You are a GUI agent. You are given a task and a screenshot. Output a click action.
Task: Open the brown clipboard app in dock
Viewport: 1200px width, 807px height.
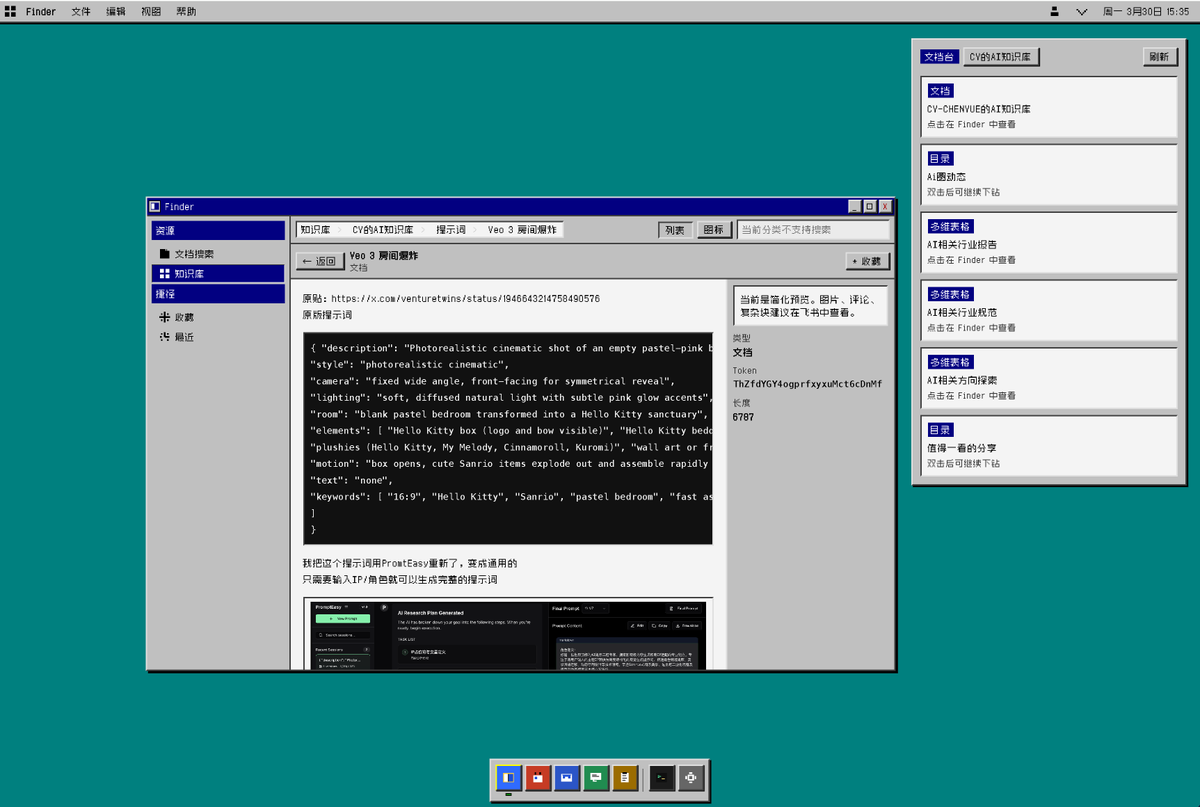tap(625, 777)
